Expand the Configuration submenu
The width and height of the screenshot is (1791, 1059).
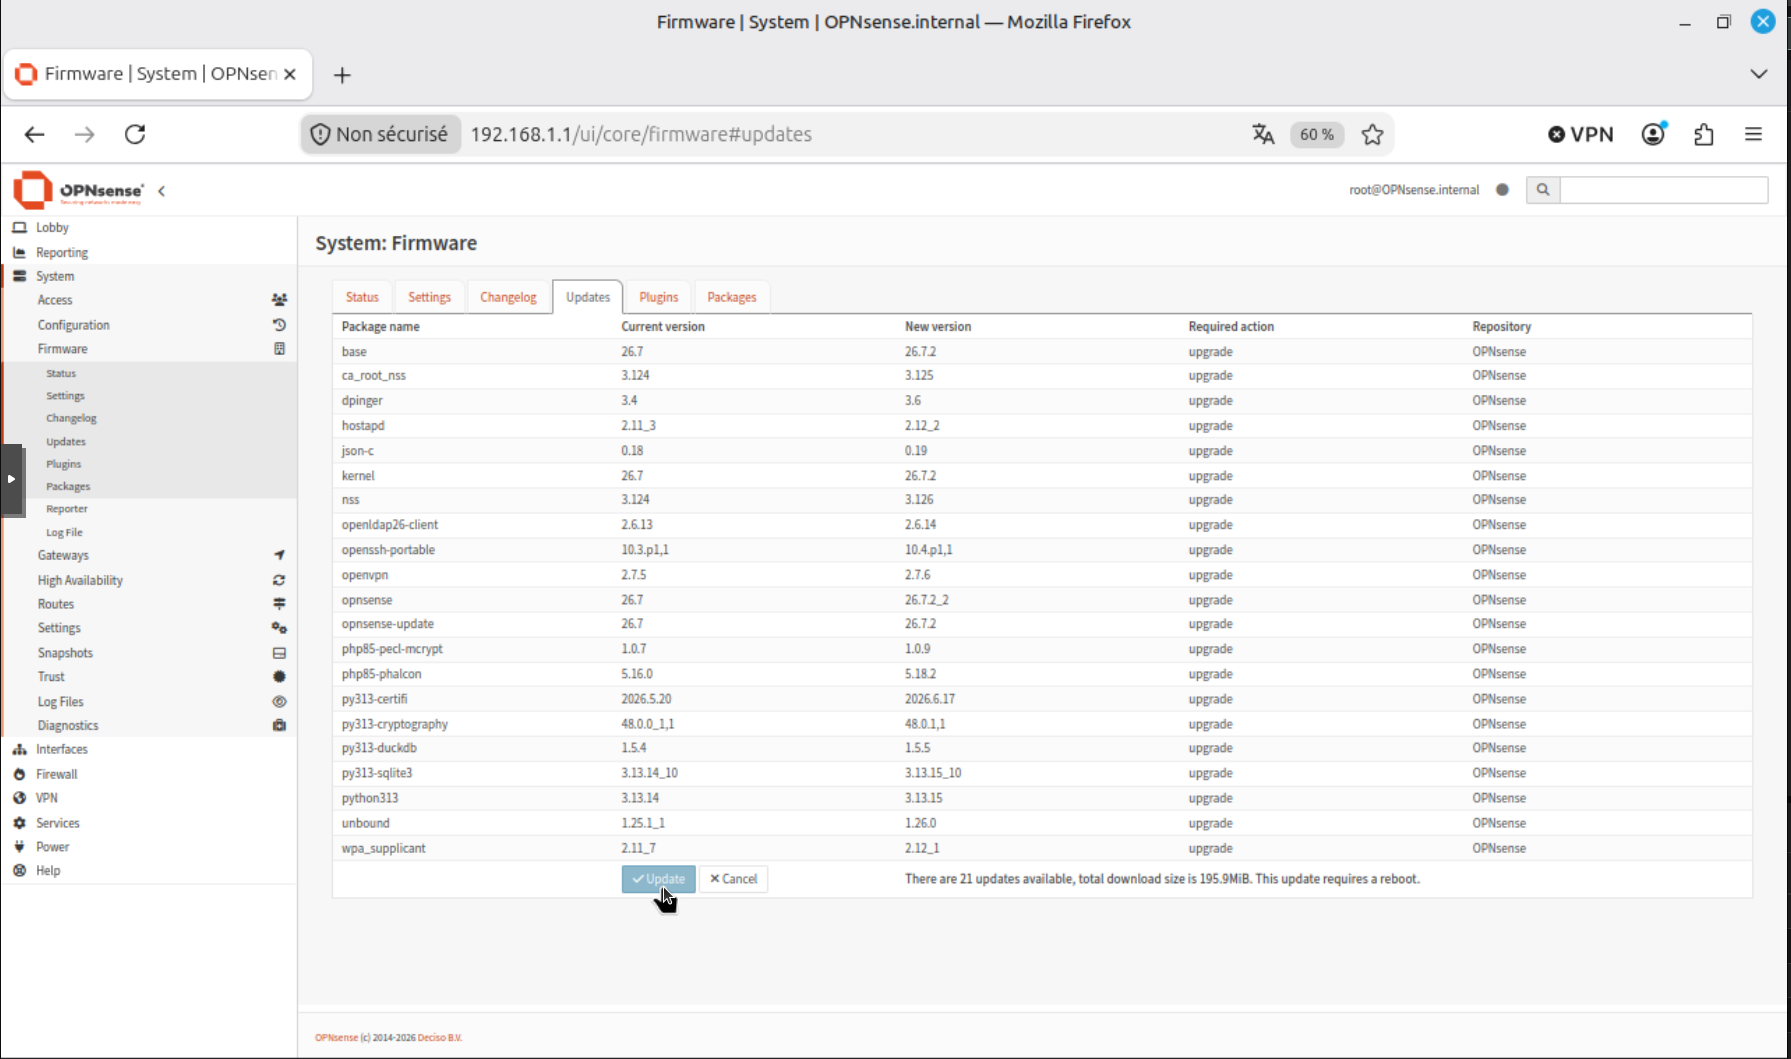pyautogui.click(x=74, y=325)
